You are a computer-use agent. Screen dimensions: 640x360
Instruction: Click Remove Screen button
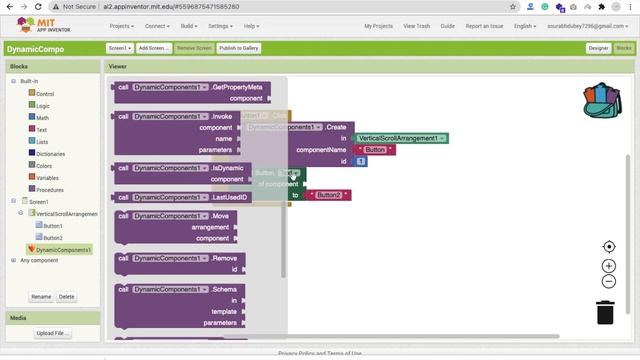click(x=194, y=48)
